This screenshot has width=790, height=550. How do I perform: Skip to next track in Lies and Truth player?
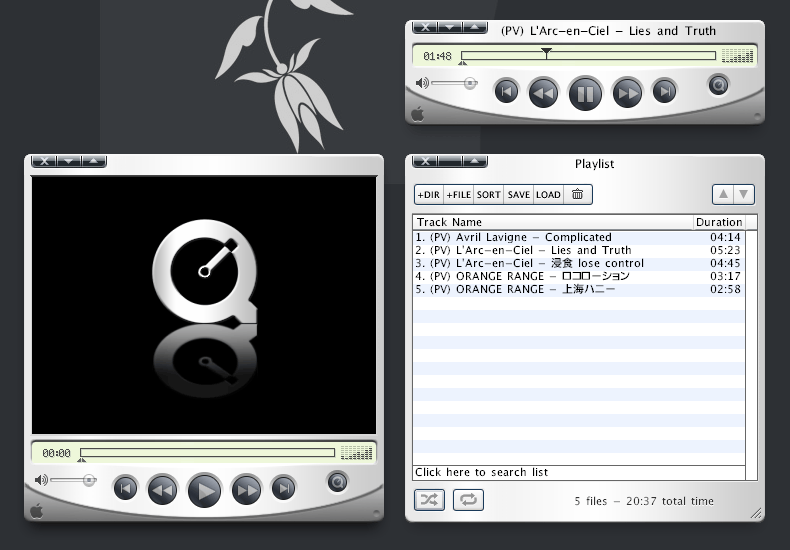[665, 92]
